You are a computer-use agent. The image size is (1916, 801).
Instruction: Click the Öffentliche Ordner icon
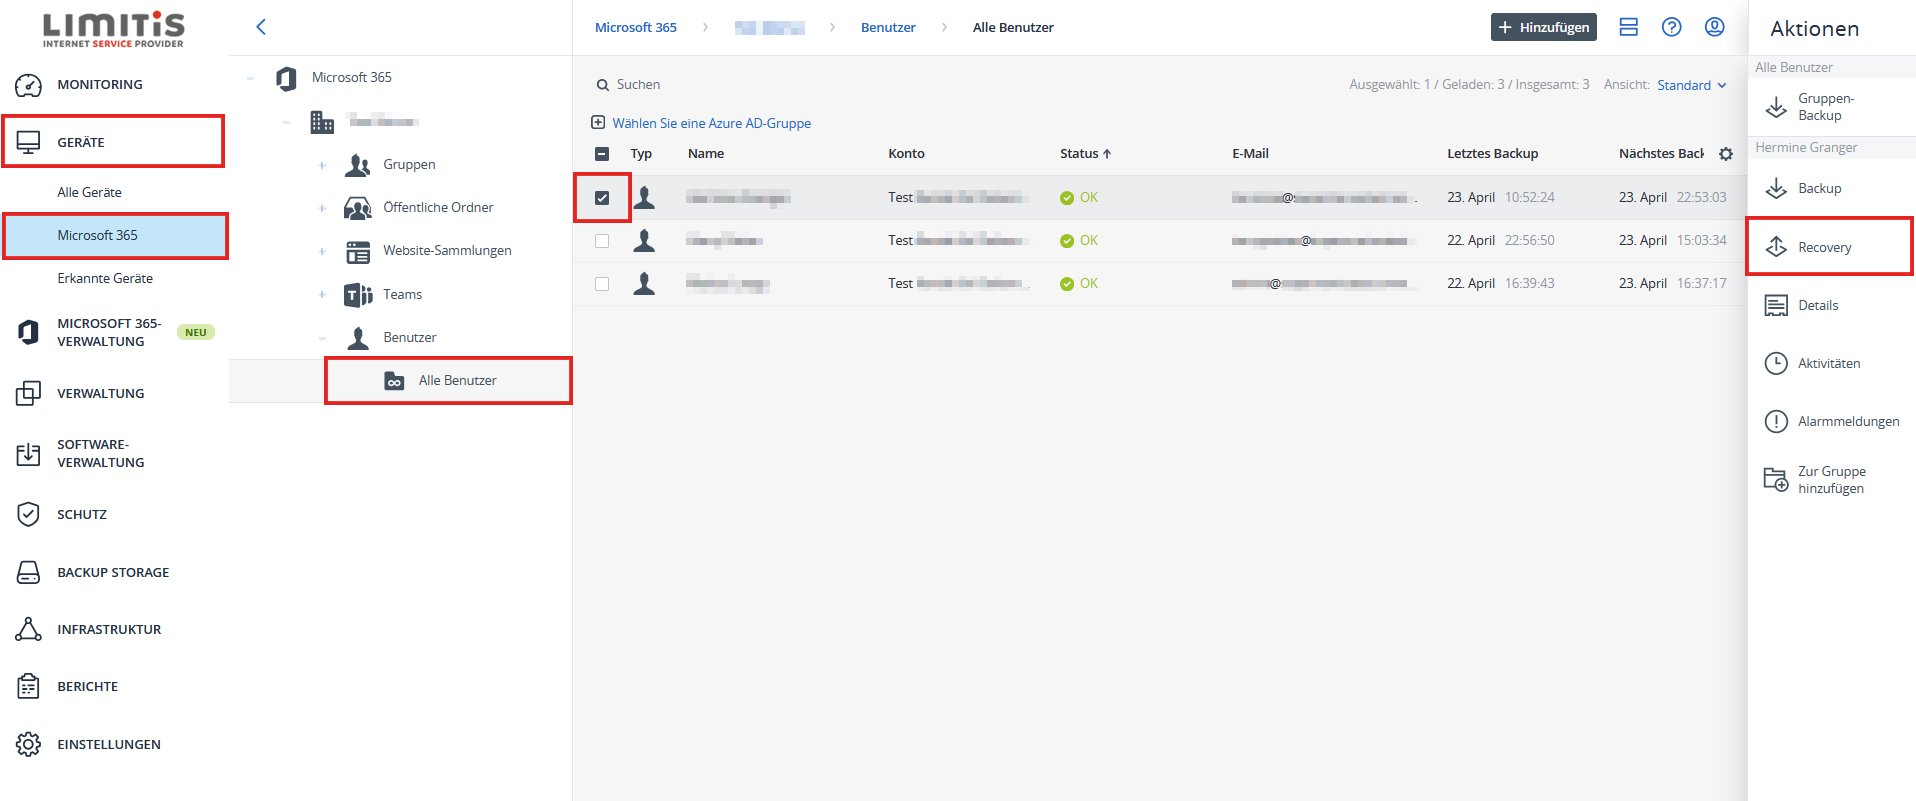tap(357, 208)
